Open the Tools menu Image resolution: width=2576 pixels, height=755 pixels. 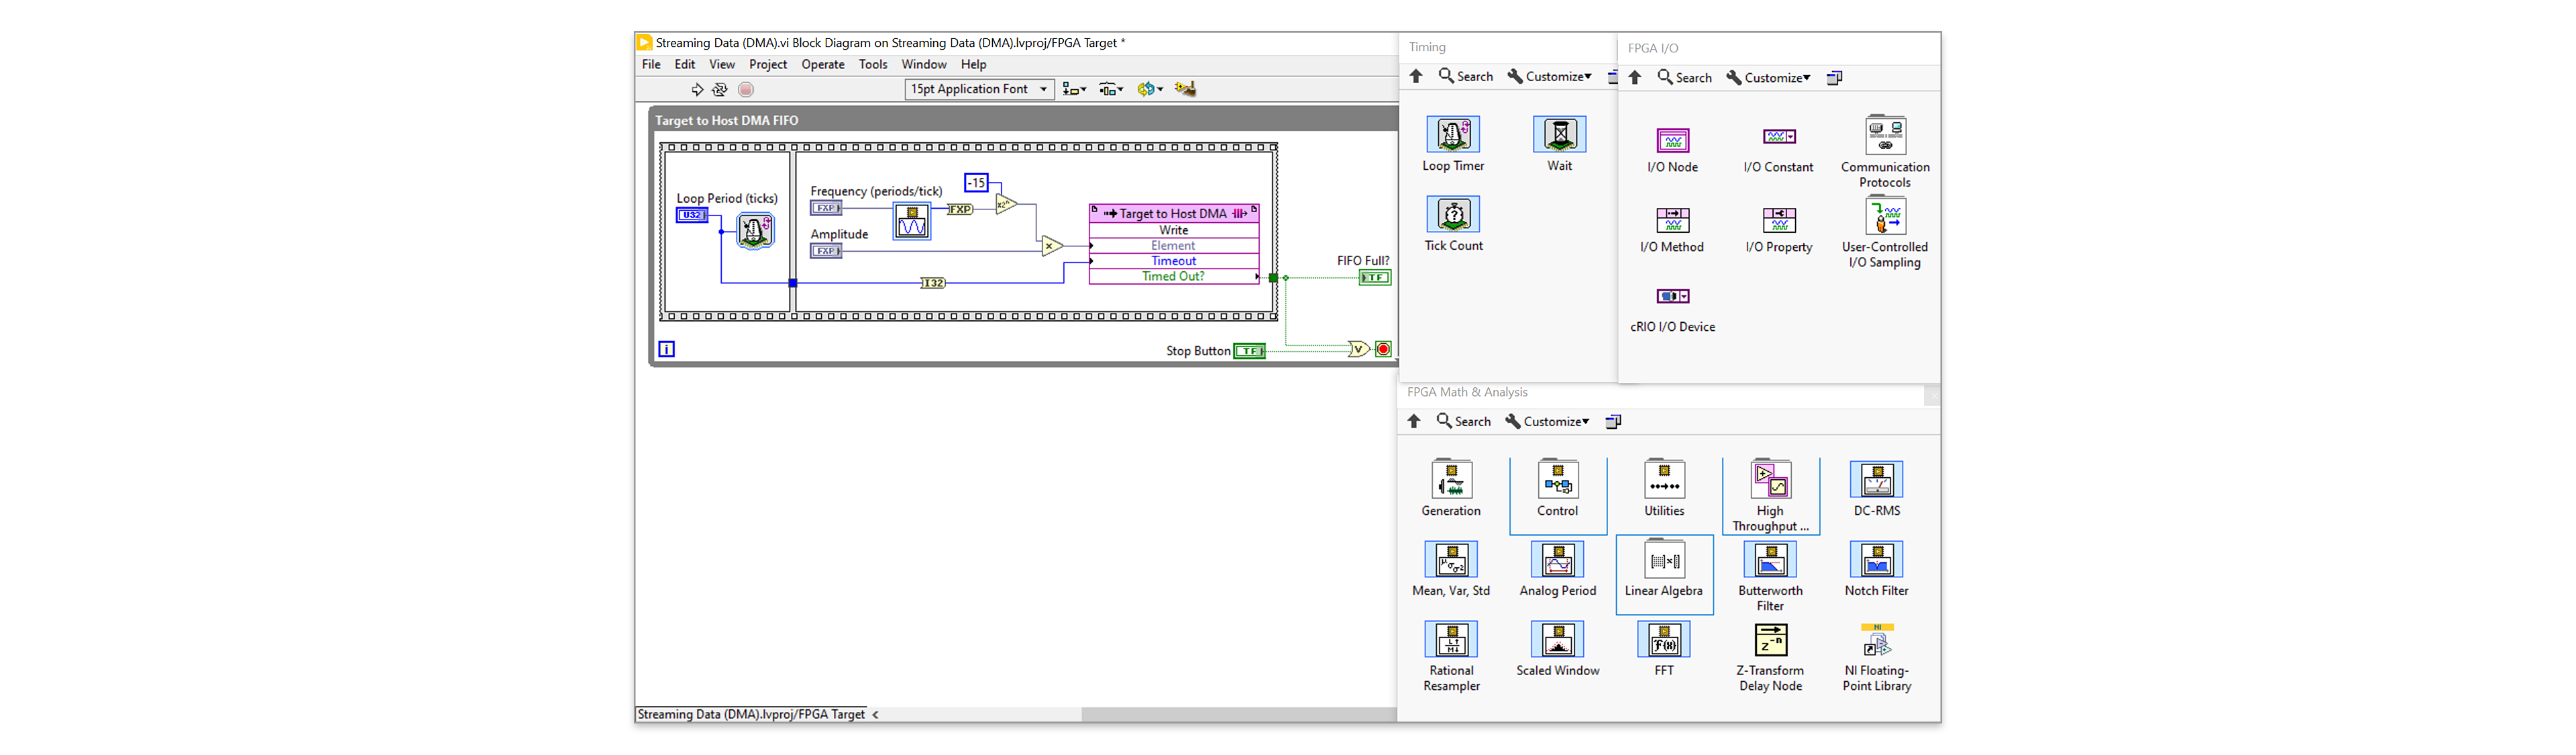click(x=873, y=64)
